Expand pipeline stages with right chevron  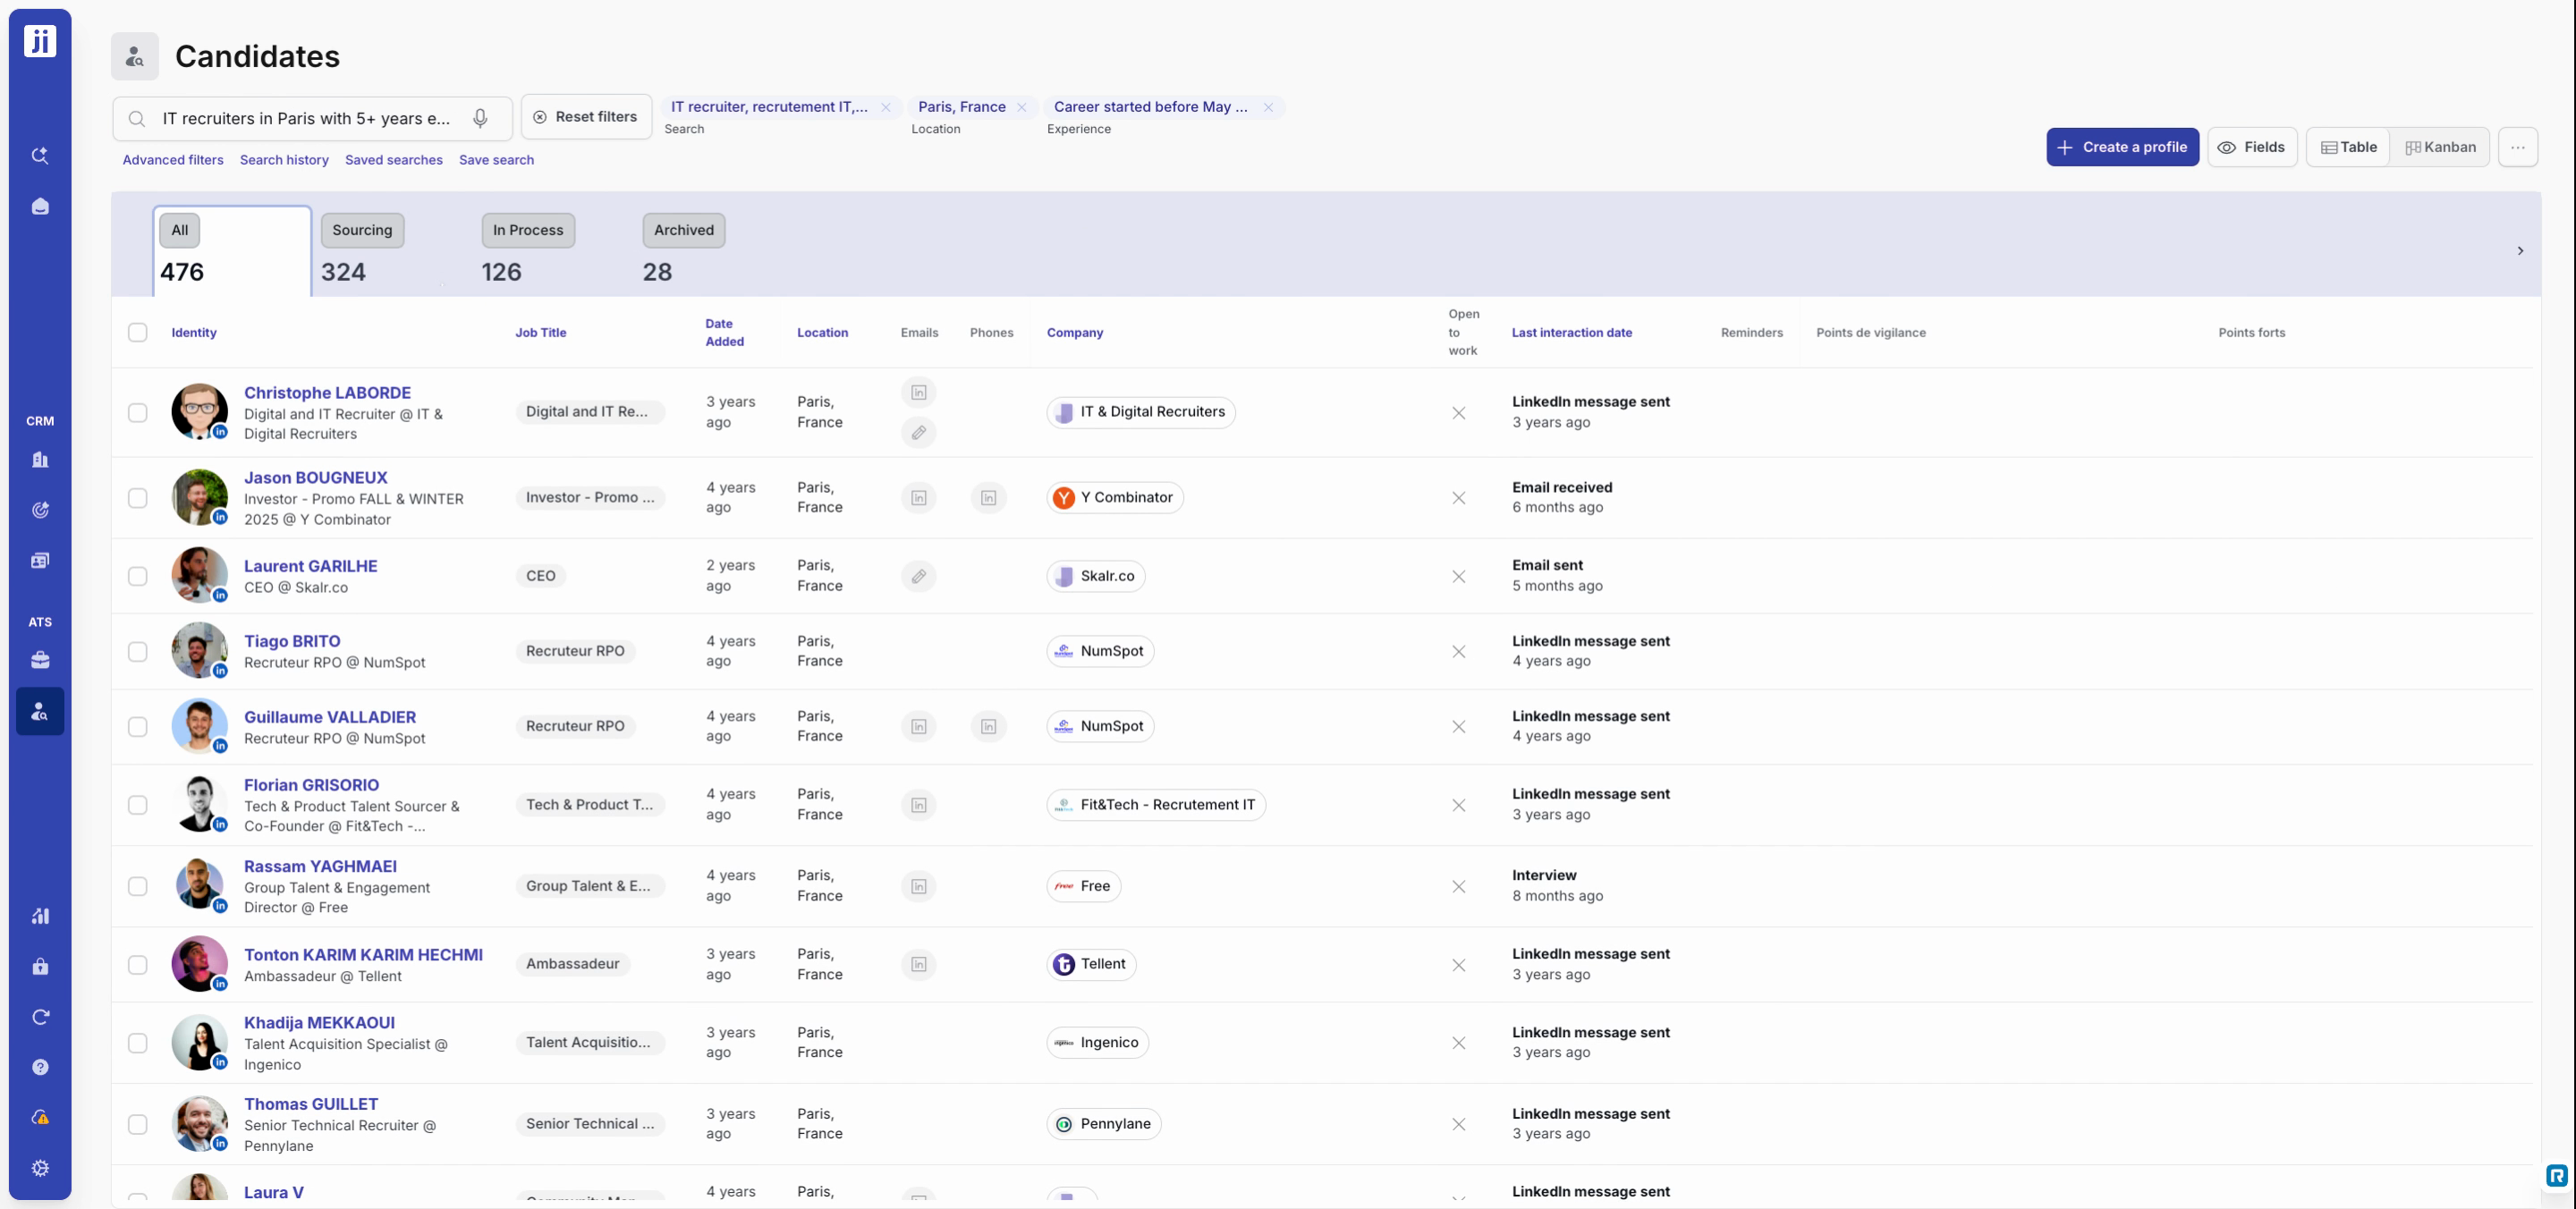tap(2520, 251)
